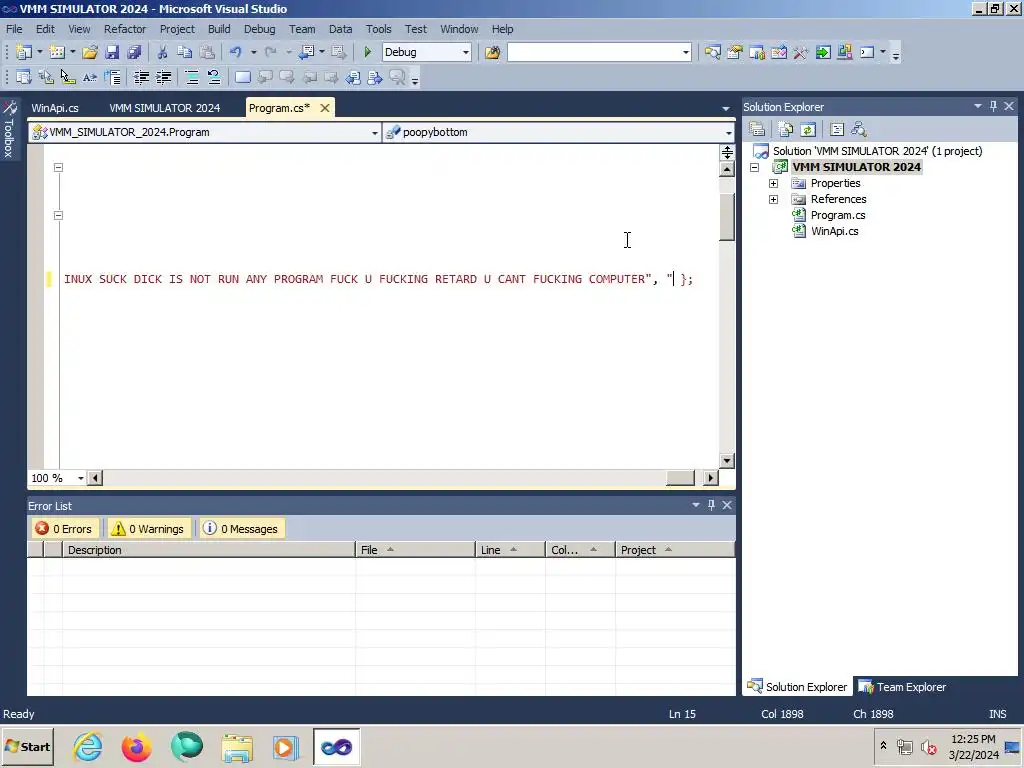Open the Solution Explorer Properties icon
The width and height of the screenshot is (1024, 768).
point(757,129)
